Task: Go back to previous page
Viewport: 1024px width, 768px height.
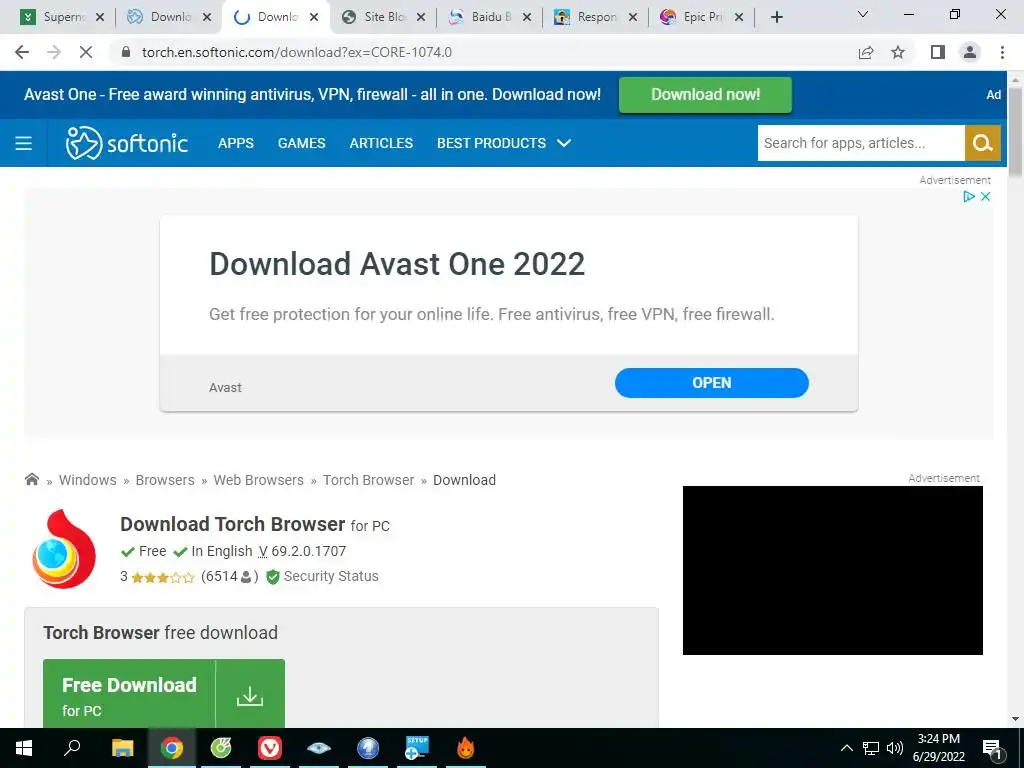Action: click(x=22, y=52)
